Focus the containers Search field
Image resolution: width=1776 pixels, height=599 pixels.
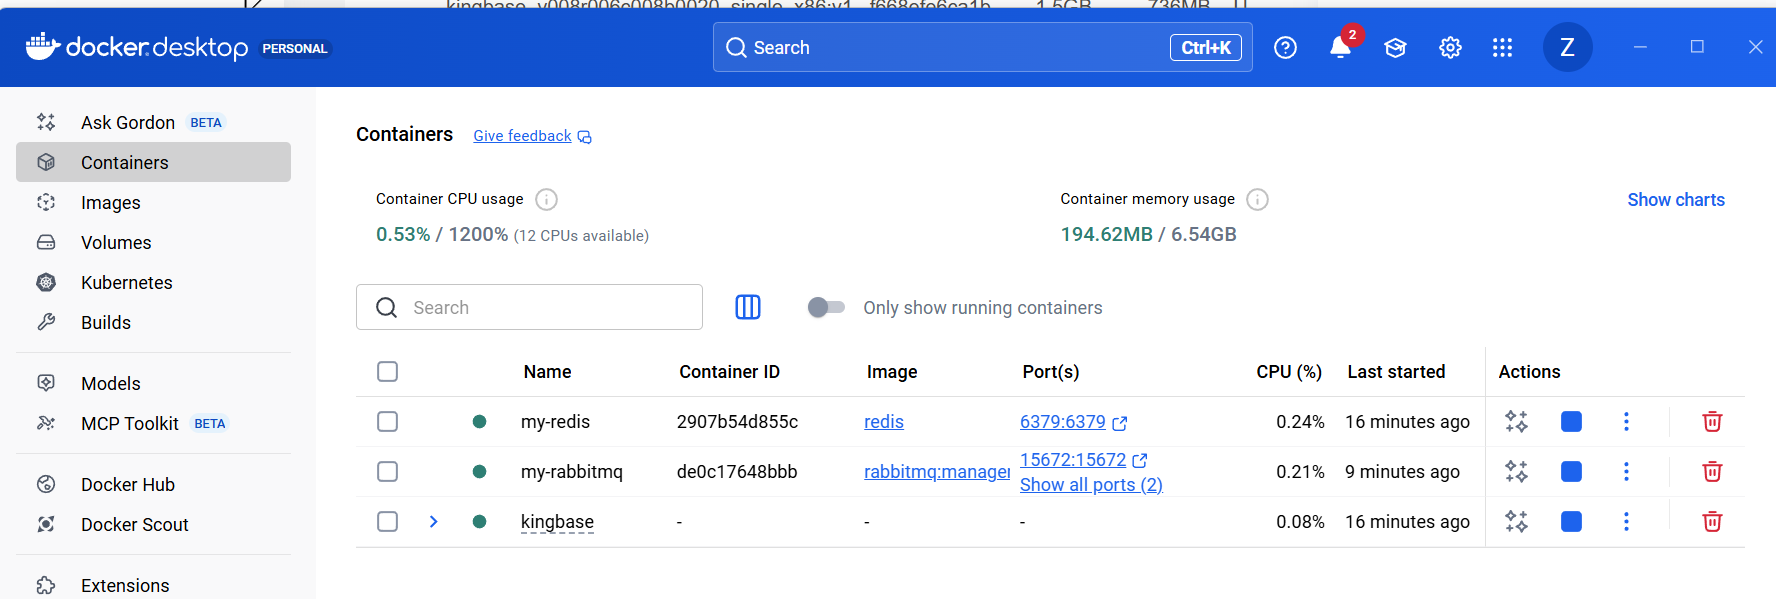tap(529, 307)
